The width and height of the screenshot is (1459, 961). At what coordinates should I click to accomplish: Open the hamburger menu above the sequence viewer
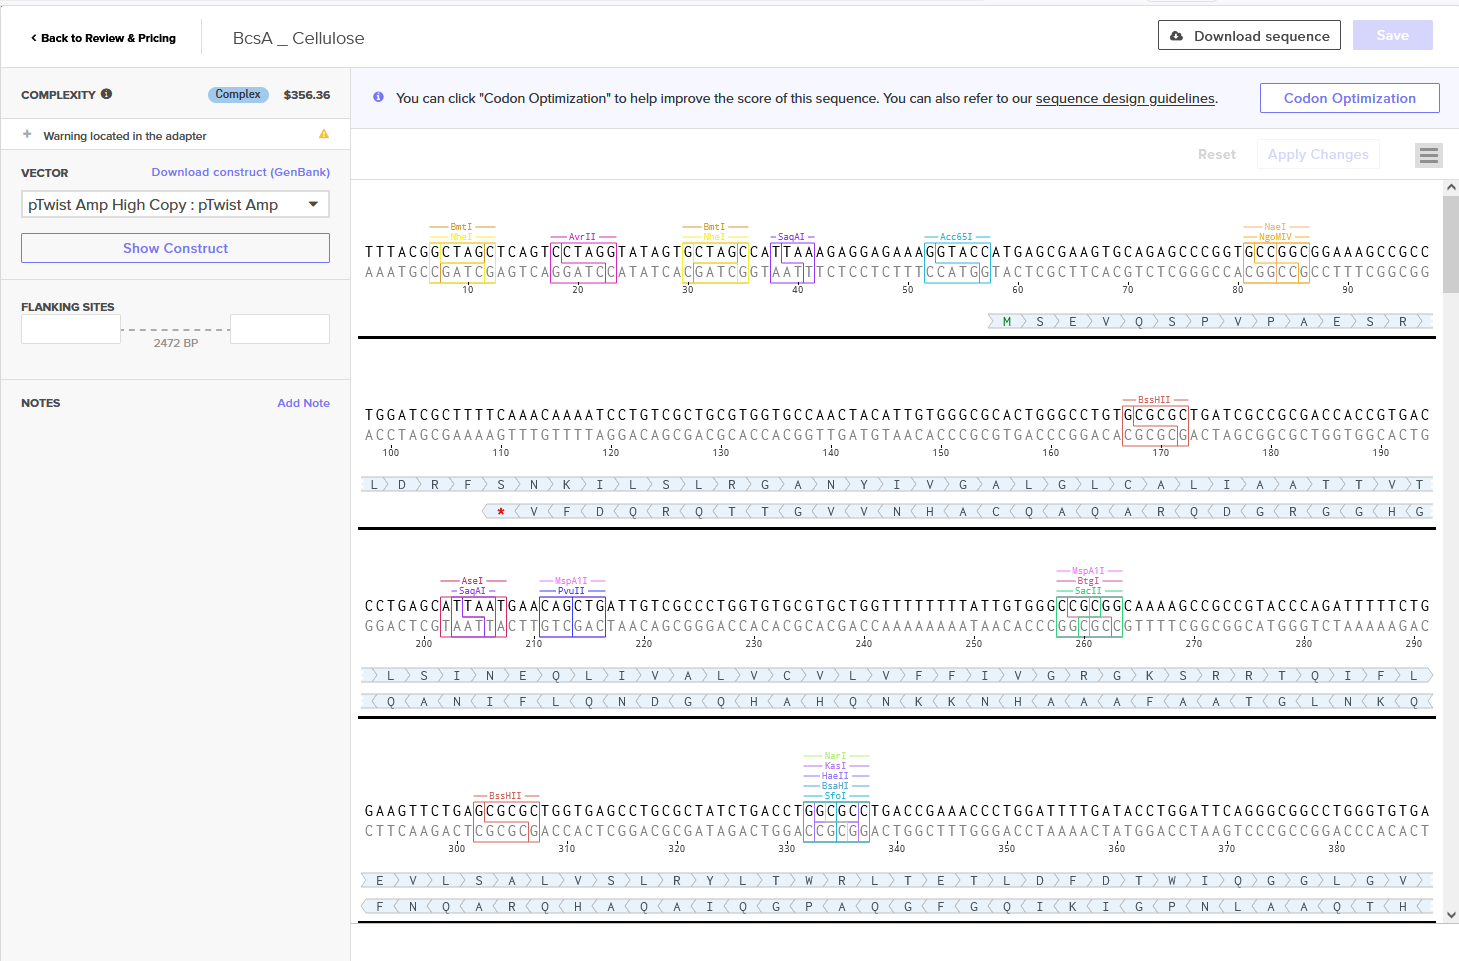[1428, 155]
